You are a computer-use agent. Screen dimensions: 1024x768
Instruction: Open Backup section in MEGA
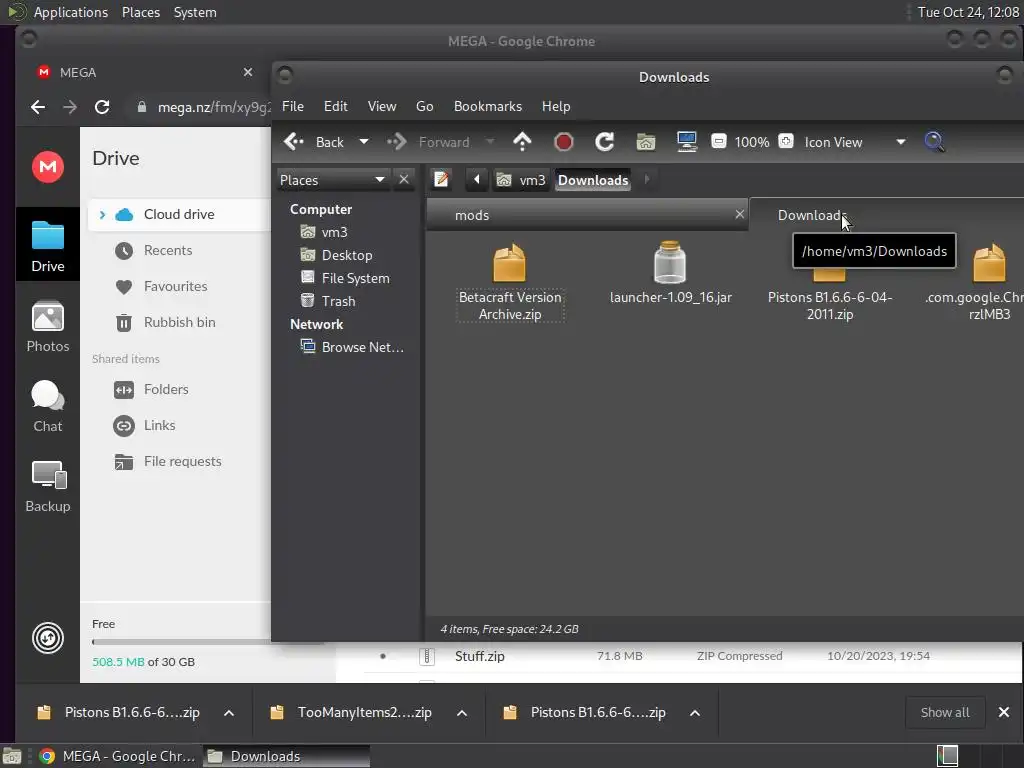click(x=48, y=487)
